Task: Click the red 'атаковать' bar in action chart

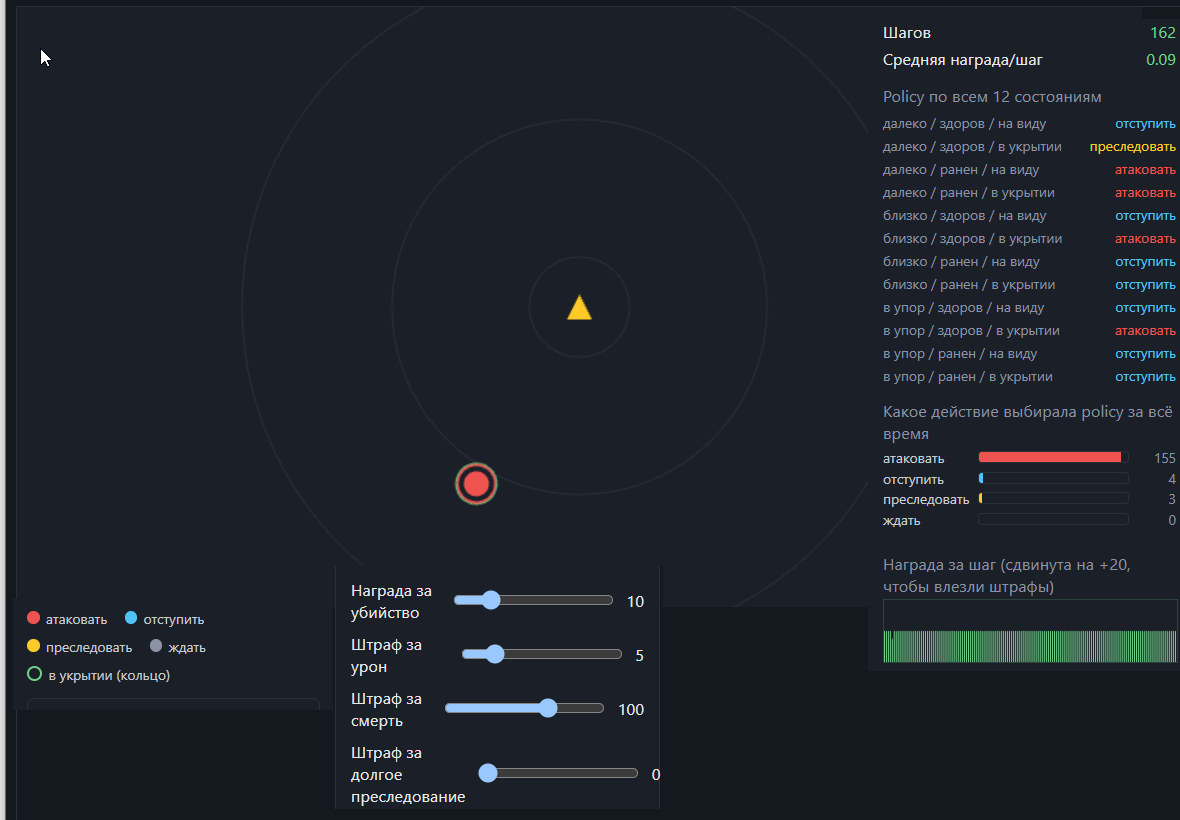Action: click(x=1050, y=457)
